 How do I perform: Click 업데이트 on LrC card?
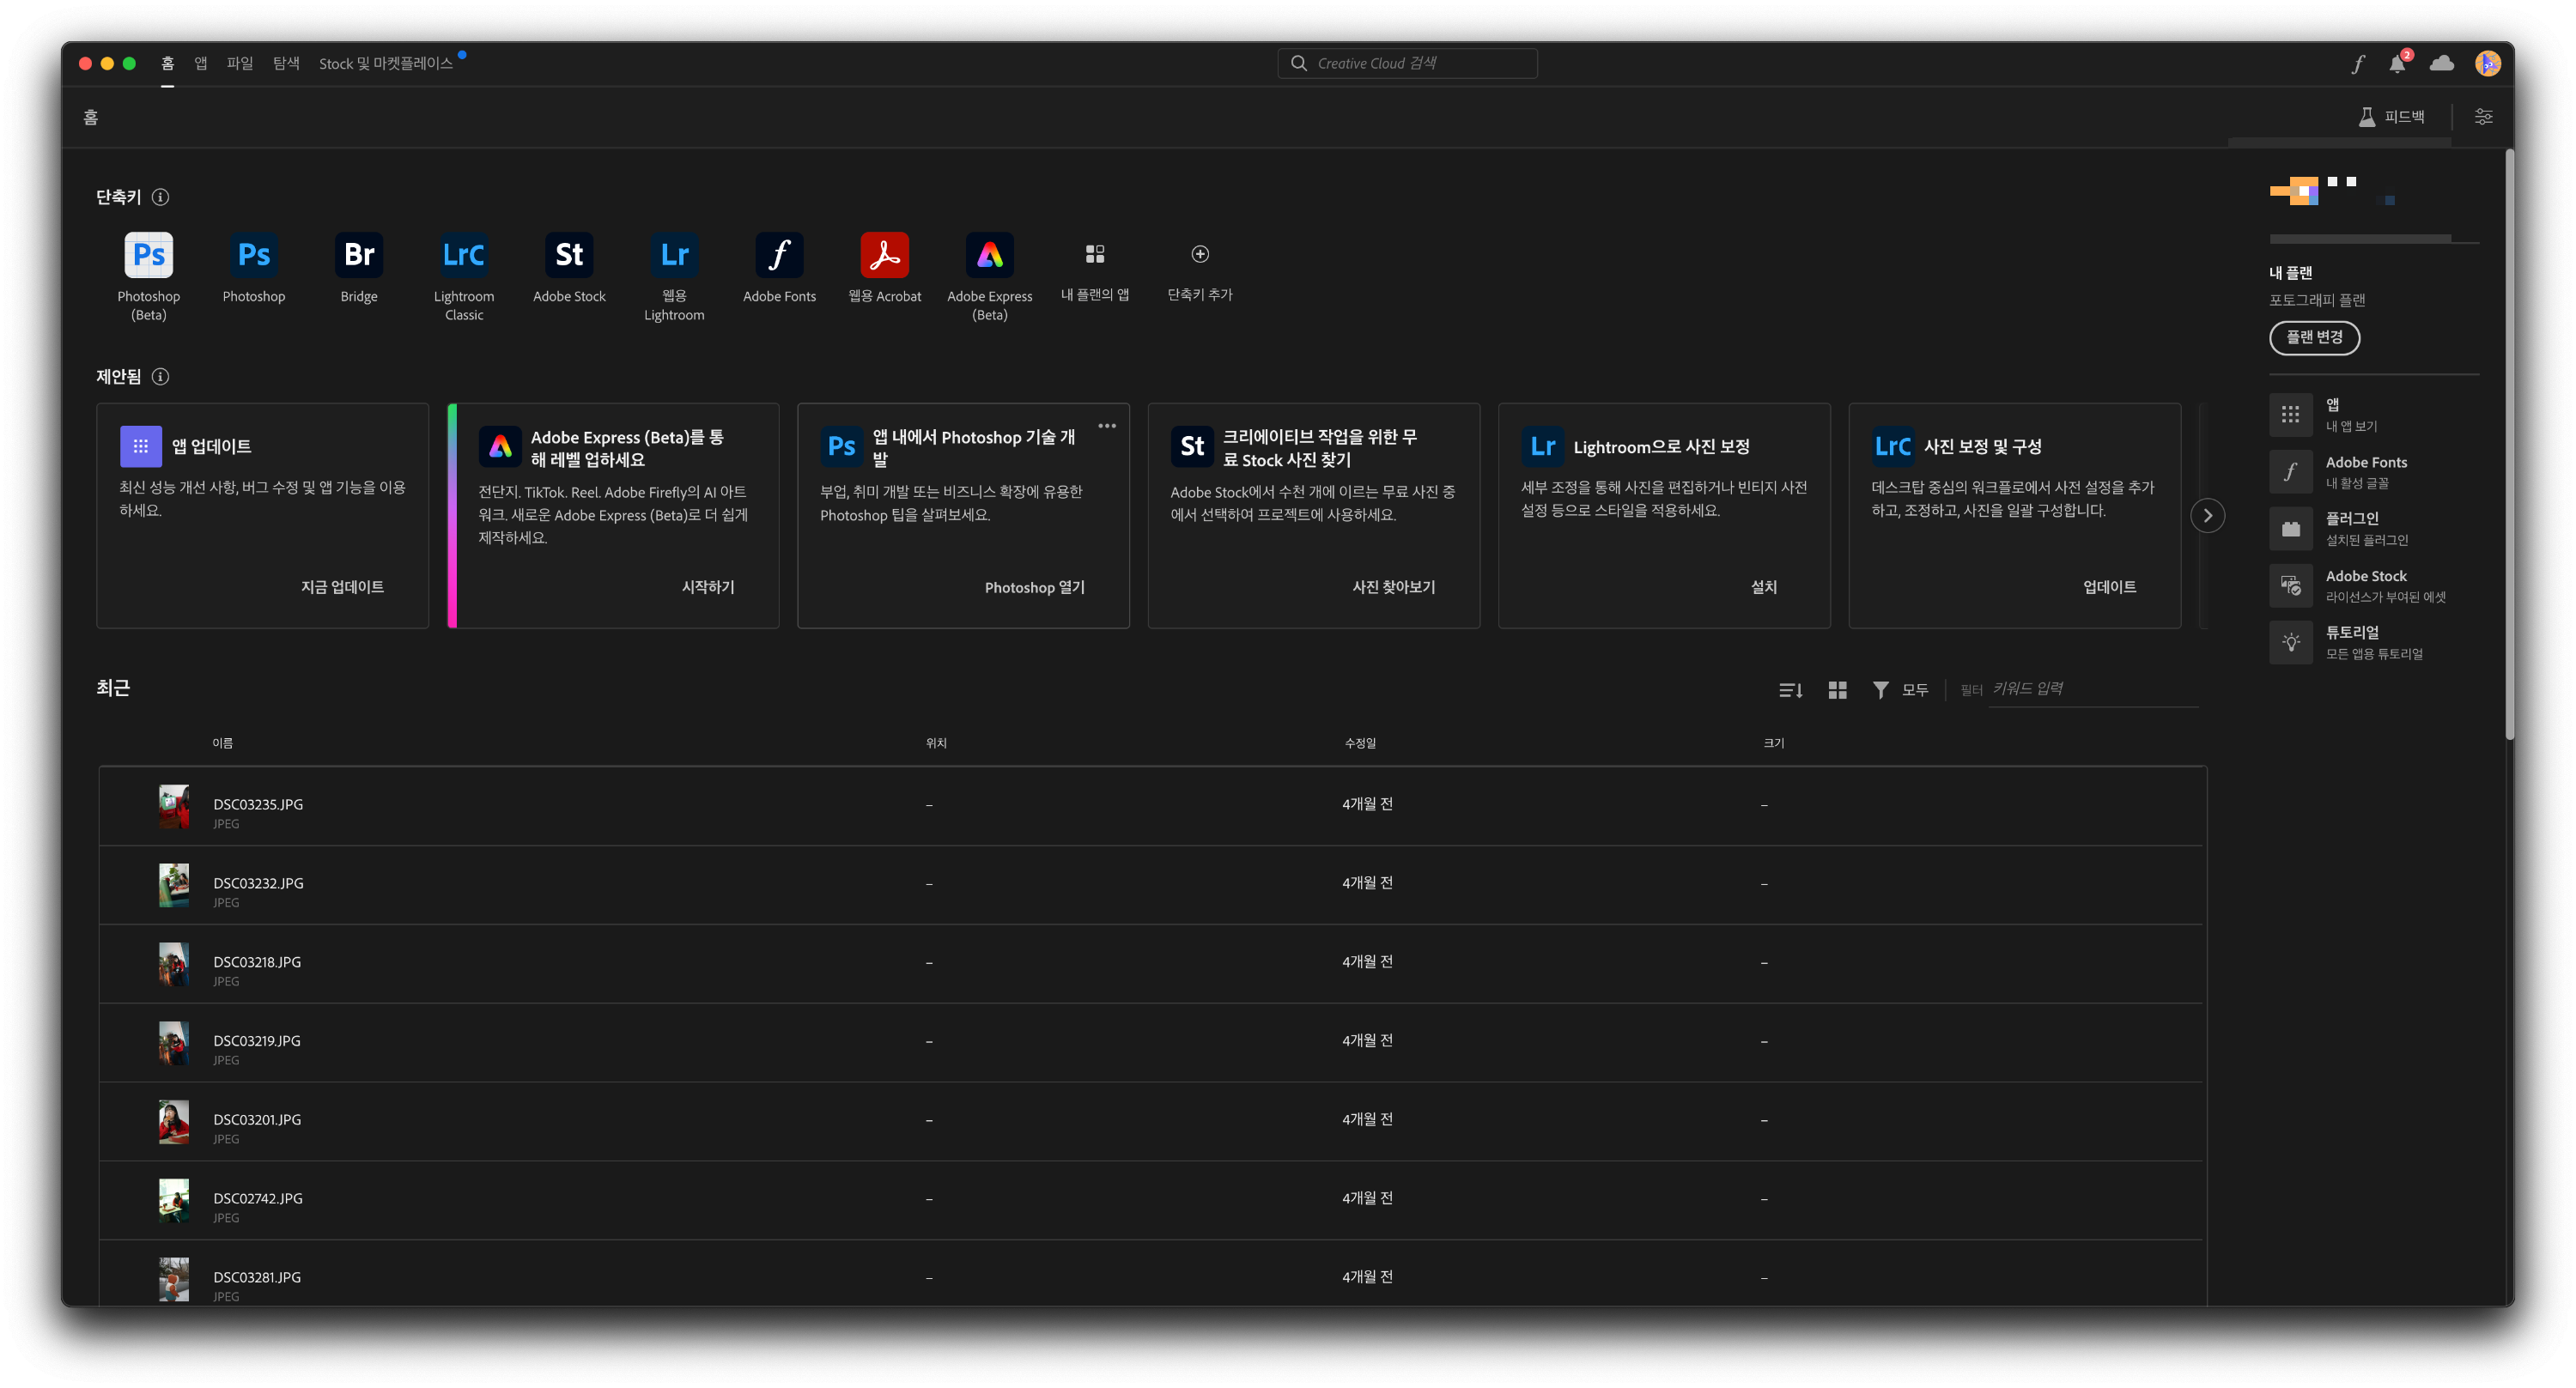click(x=2109, y=587)
